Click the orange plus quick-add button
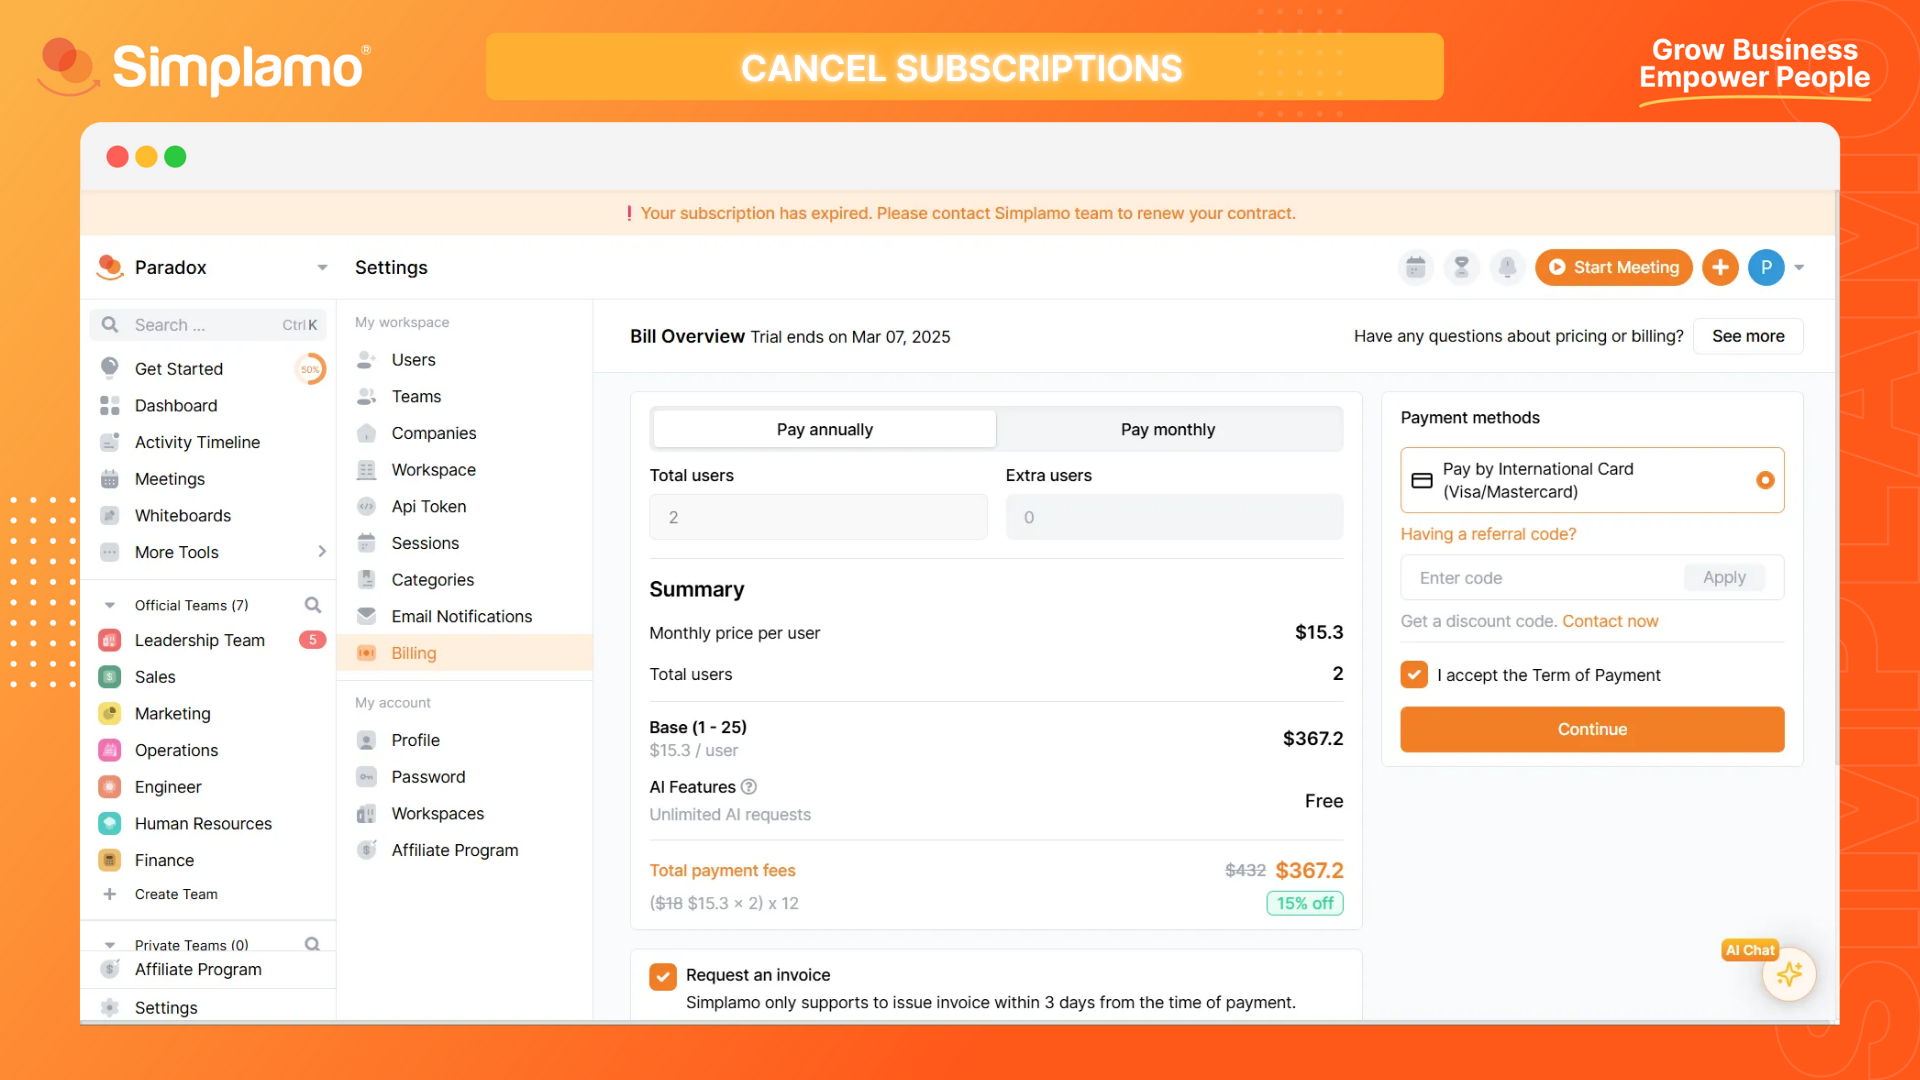1920x1080 pixels. click(x=1720, y=267)
